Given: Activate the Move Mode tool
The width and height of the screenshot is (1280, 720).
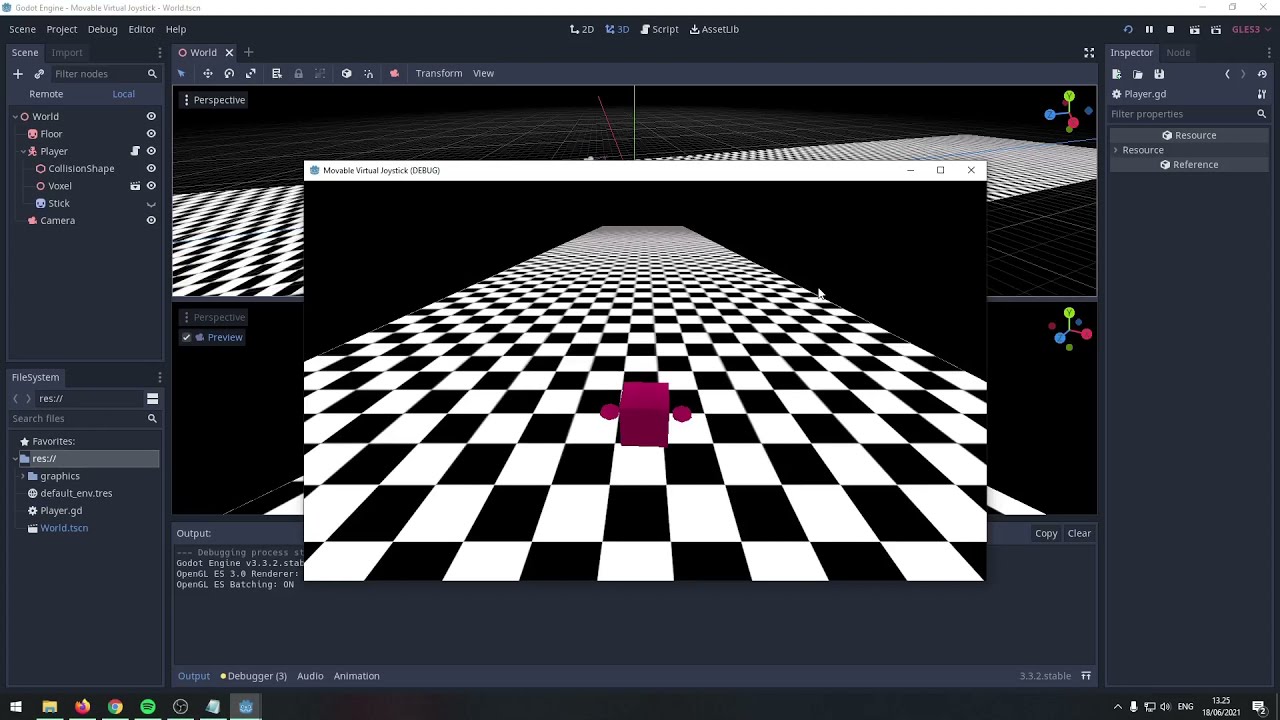Looking at the screenshot, I should [207, 73].
